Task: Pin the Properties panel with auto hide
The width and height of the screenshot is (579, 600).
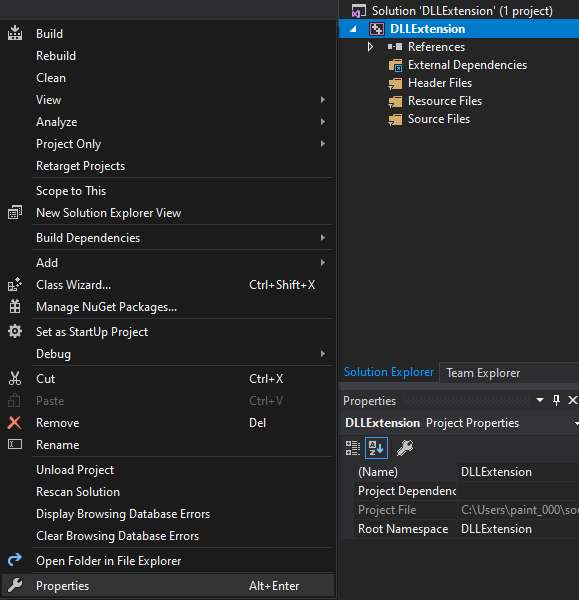Action: point(556,400)
